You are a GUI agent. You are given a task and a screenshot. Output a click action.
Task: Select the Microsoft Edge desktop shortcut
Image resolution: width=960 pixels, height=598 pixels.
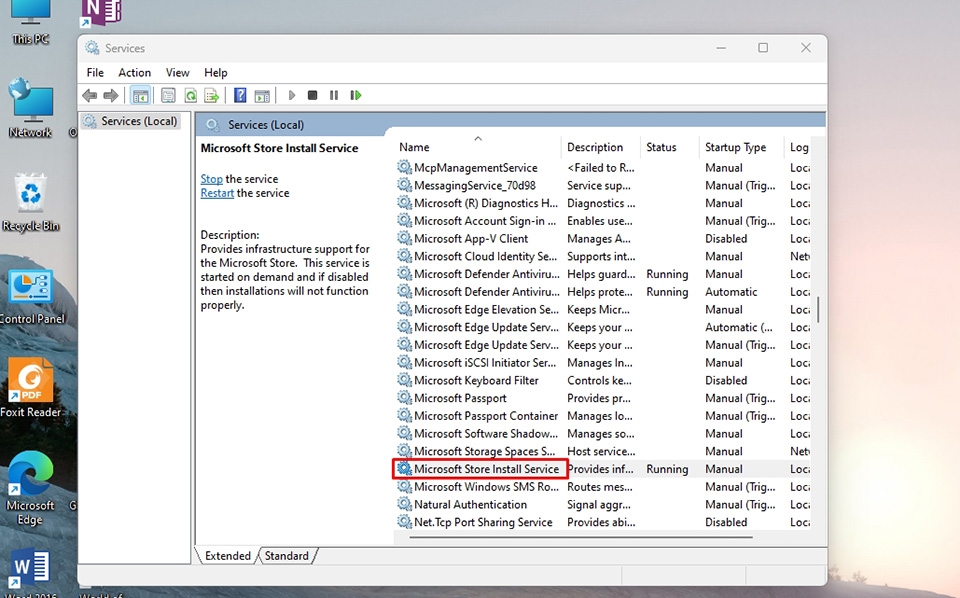point(30,488)
